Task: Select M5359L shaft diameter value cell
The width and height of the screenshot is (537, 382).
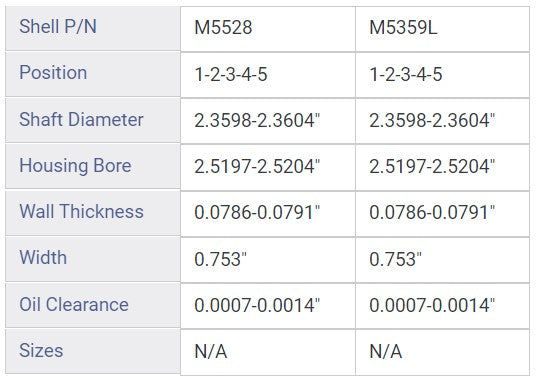Action: [x=442, y=121]
